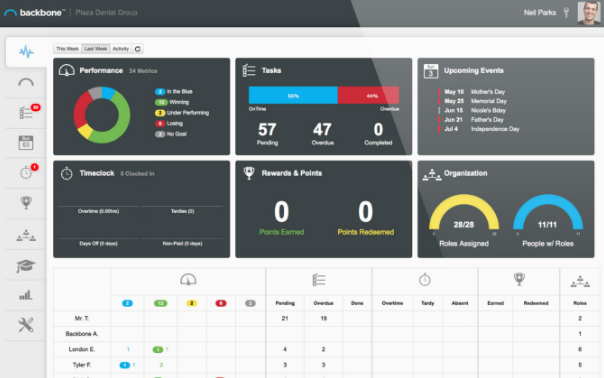Click the In the Blue legend badge
604x378 pixels.
pos(160,92)
